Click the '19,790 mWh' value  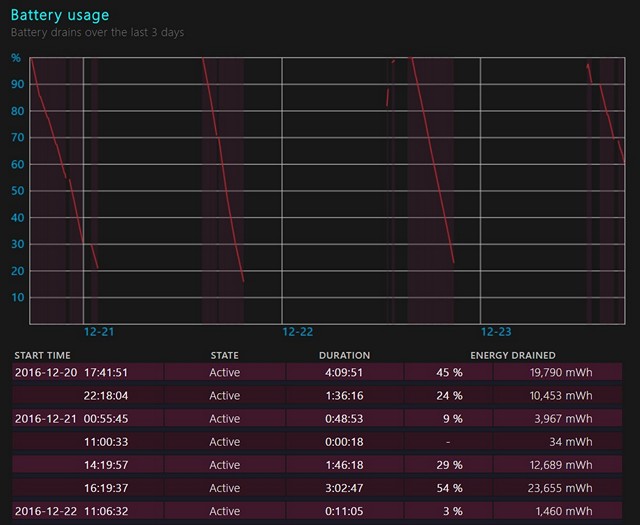point(561,372)
